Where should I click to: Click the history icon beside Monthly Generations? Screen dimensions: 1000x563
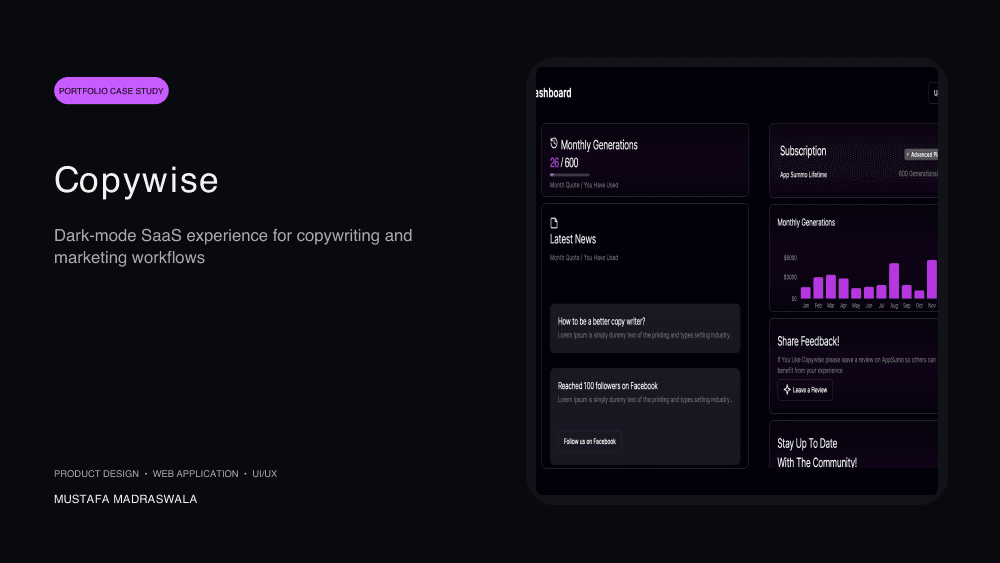pos(554,143)
